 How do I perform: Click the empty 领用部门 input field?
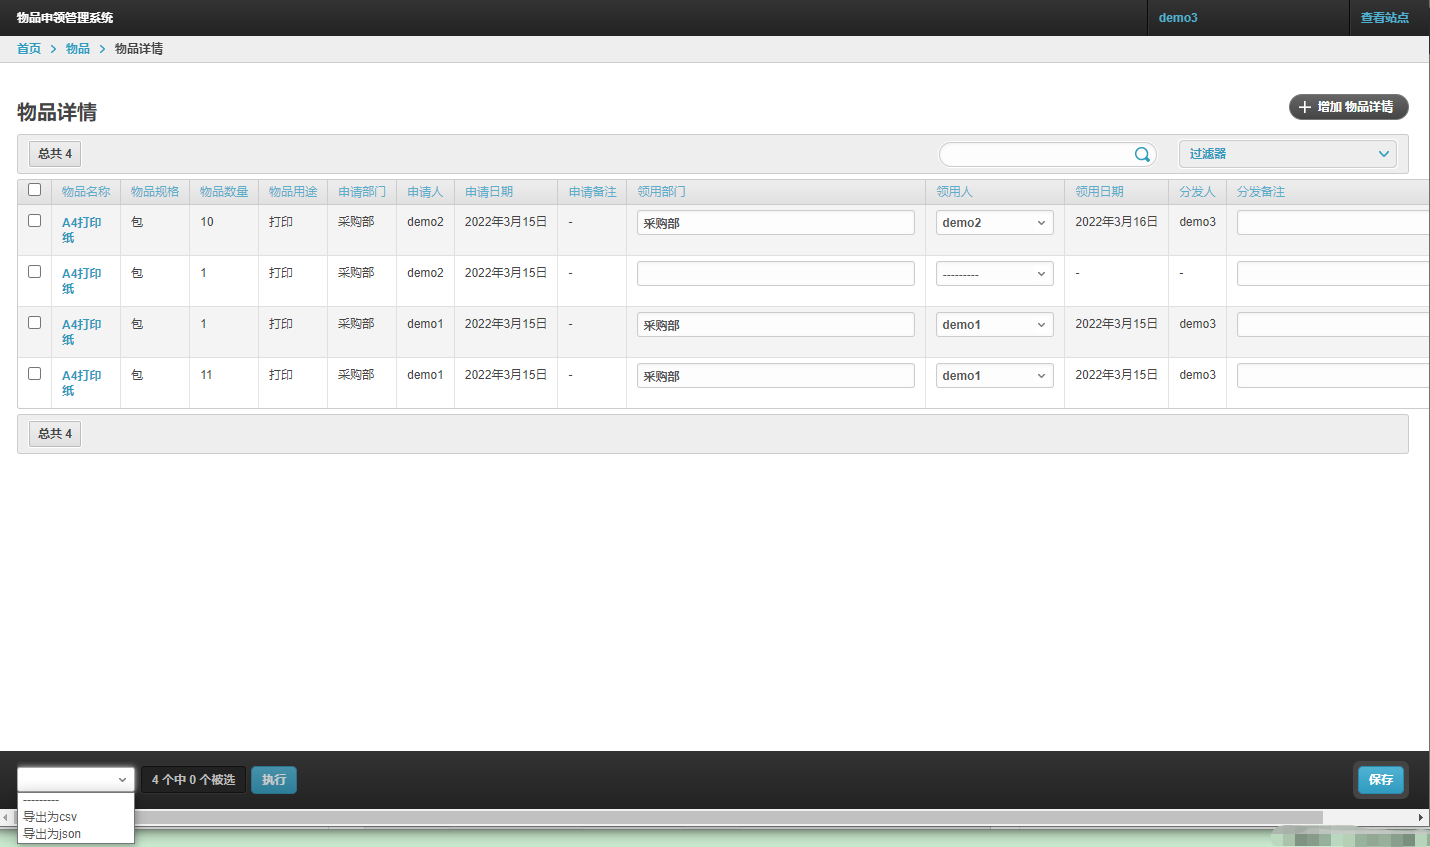(776, 273)
